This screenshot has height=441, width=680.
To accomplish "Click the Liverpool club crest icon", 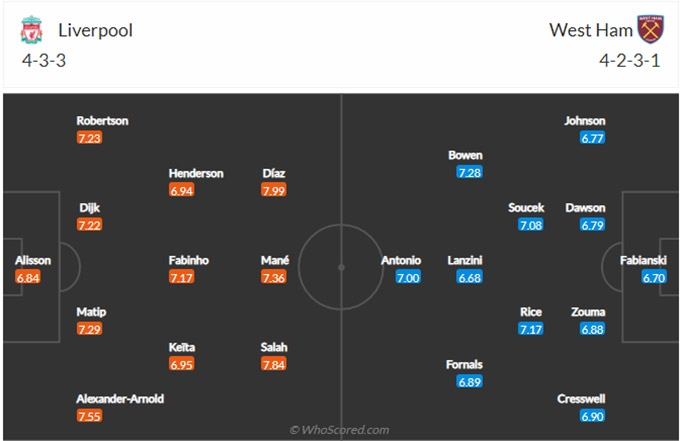I will click(x=31, y=31).
